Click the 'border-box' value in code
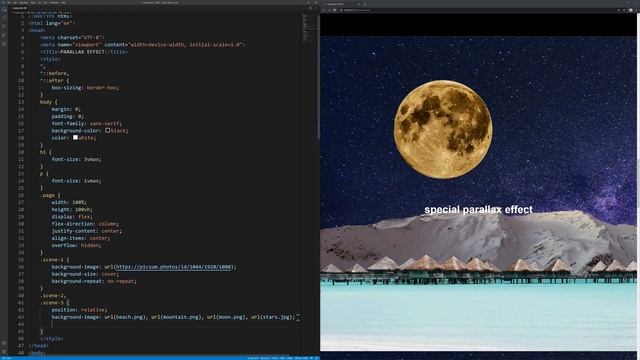 point(101,88)
